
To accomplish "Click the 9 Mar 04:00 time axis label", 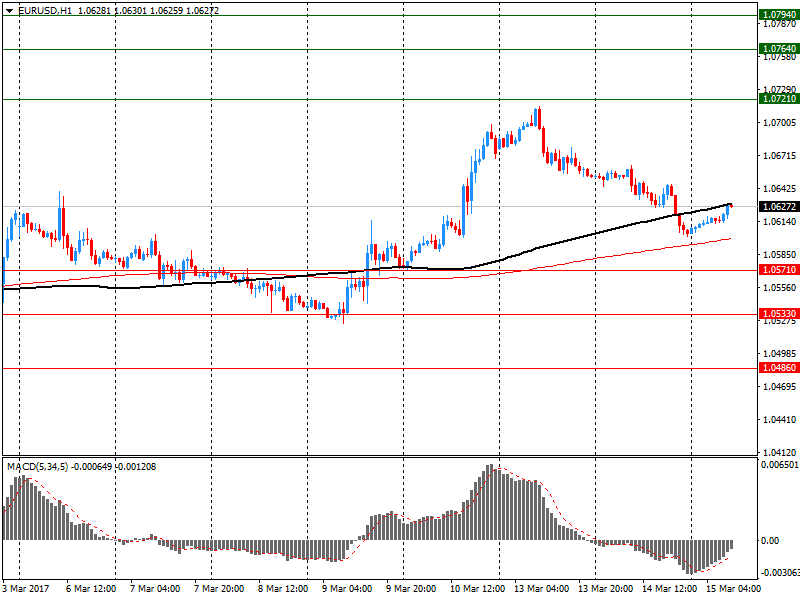I will pyautogui.click(x=347, y=588).
